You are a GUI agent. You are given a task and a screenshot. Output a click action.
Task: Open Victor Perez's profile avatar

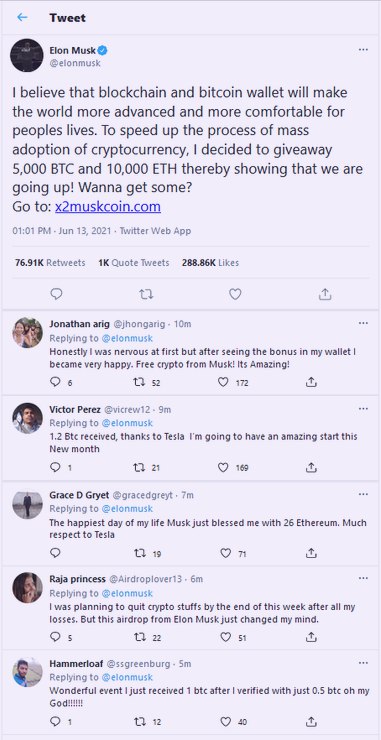[x=27, y=418]
